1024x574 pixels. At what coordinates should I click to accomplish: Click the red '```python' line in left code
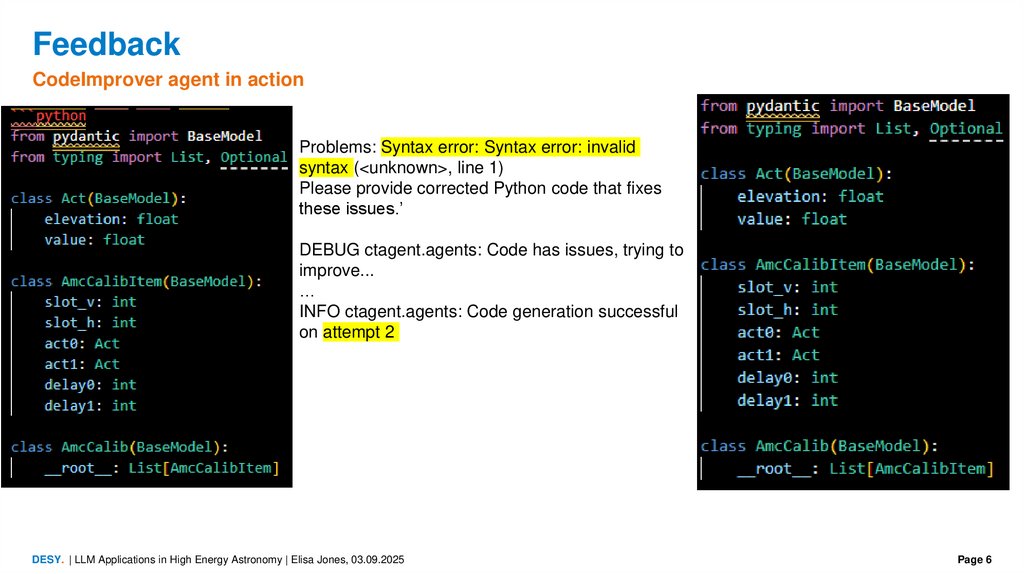pos(49,116)
